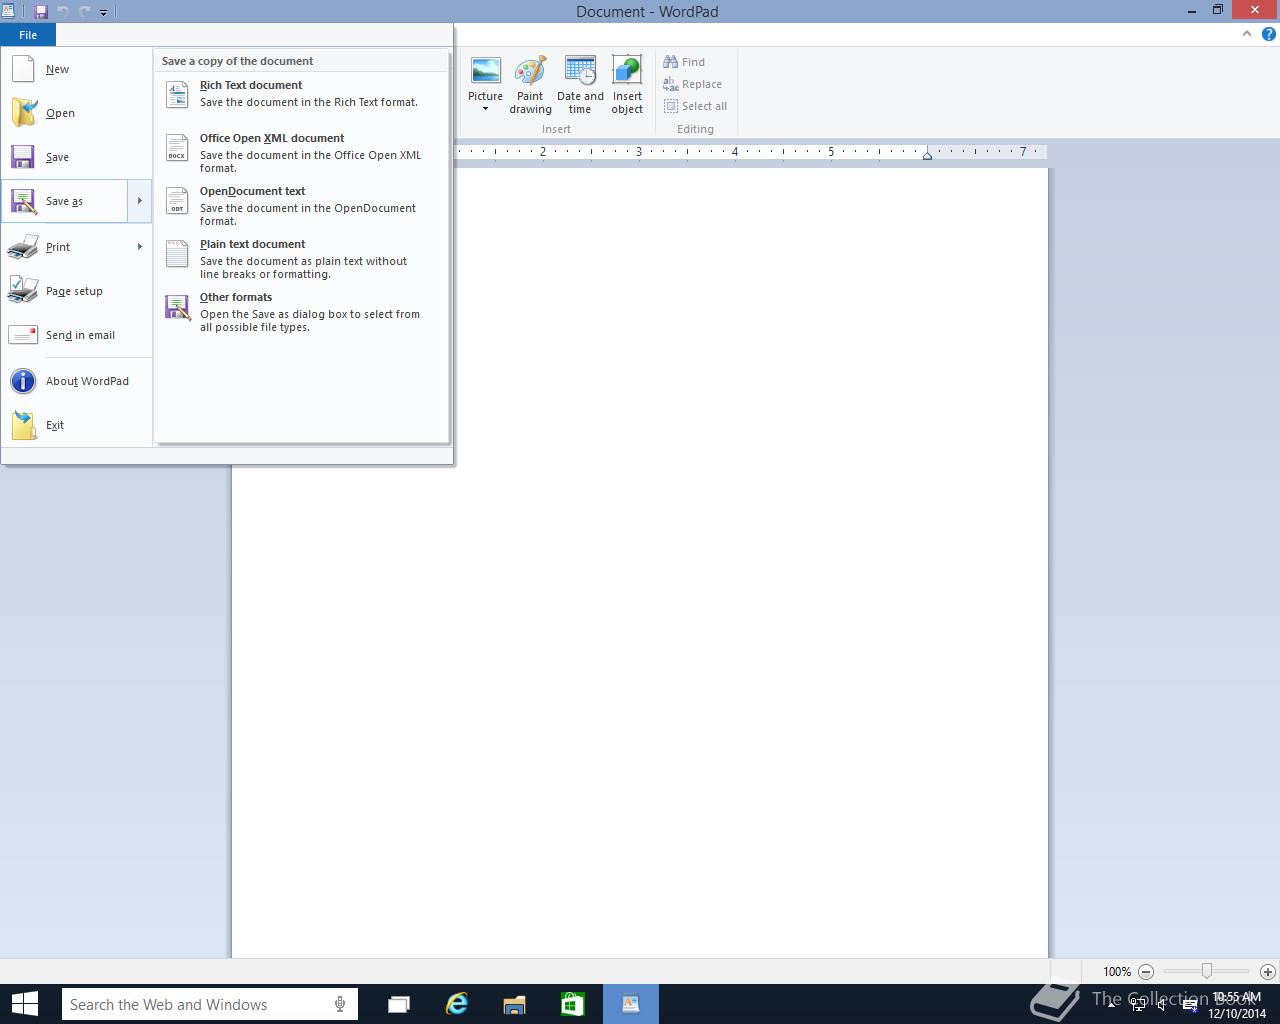This screenshot has height=1024, width=1280.
Task: Click the ruler right indent marker
Action: click(928, 155)
